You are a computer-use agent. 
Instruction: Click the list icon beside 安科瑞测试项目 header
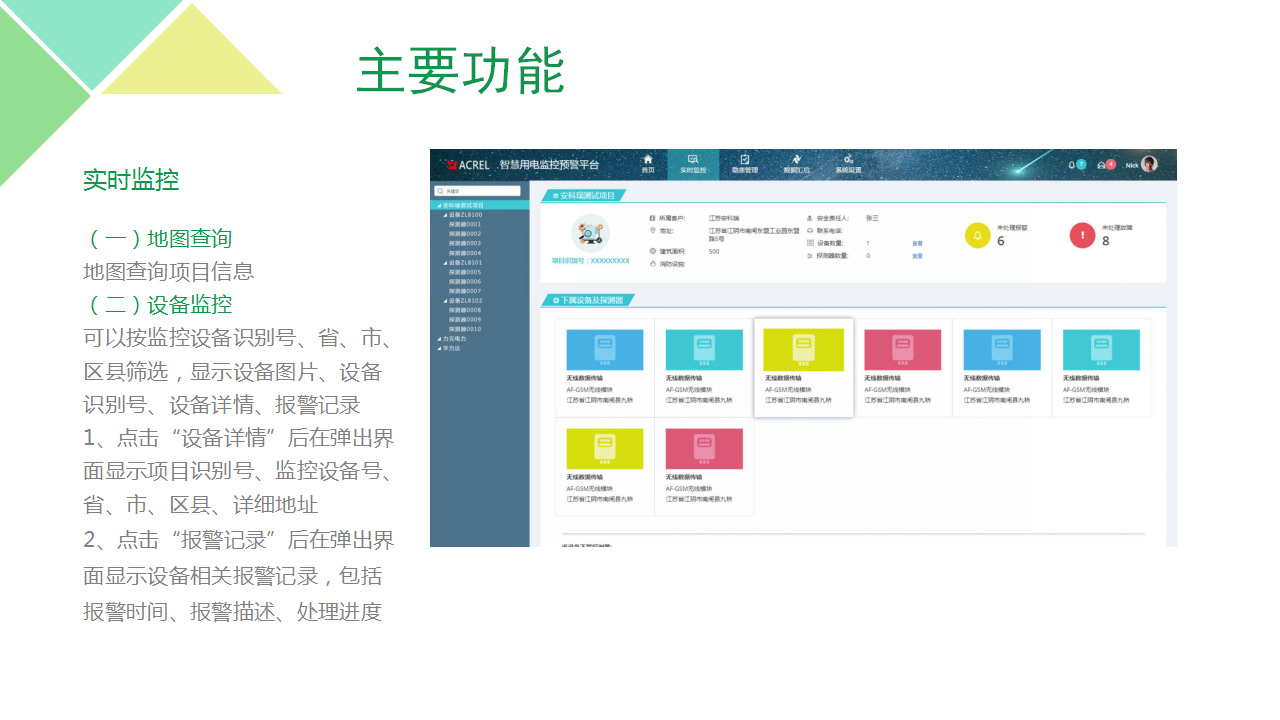[x=556, y=195]
